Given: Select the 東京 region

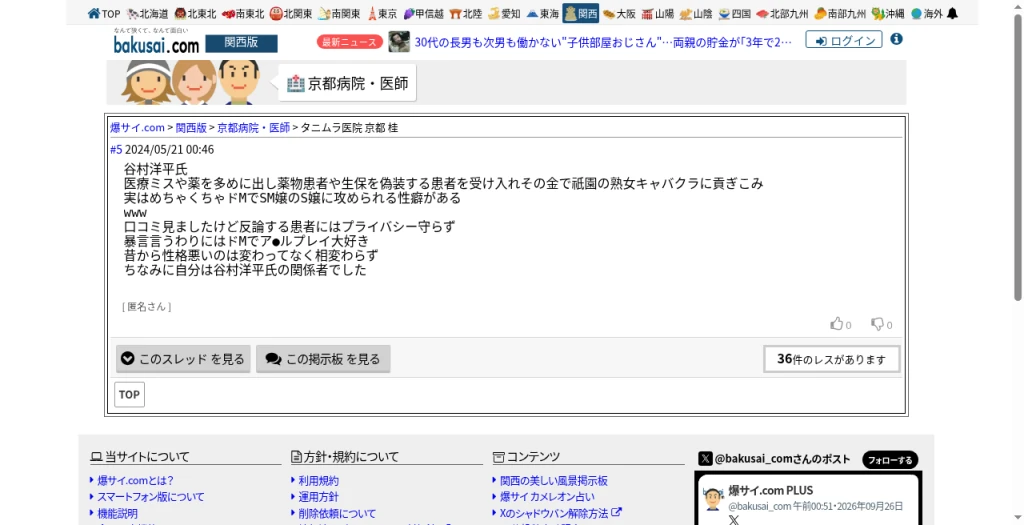Looking at the screenshot, I should 382,13.
